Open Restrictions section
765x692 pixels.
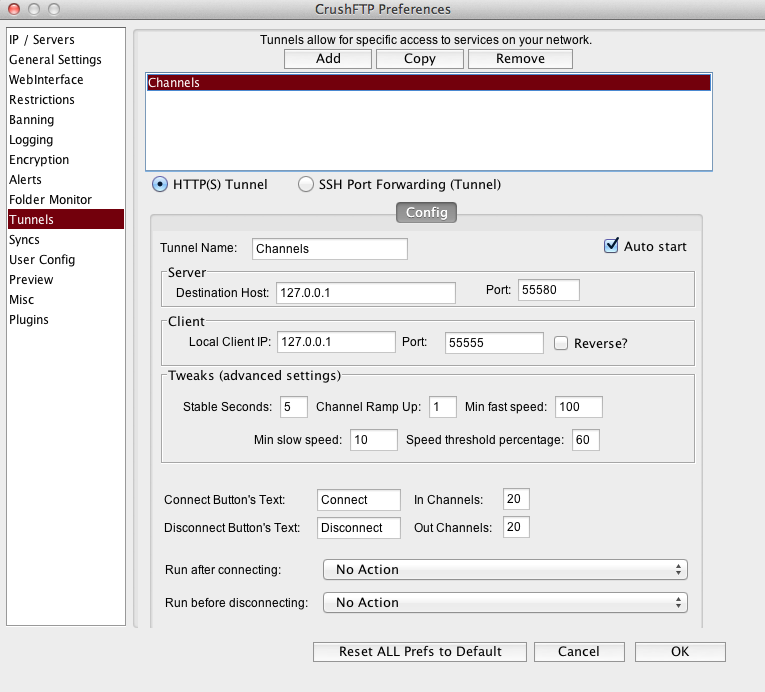coord(65,100)
